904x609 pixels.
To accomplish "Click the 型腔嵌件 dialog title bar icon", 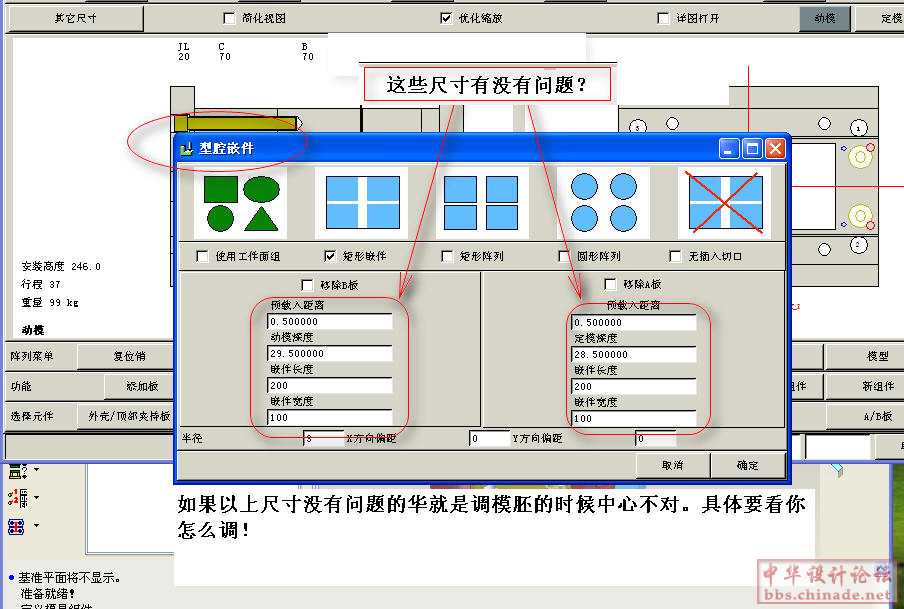I will click(186, 149).
